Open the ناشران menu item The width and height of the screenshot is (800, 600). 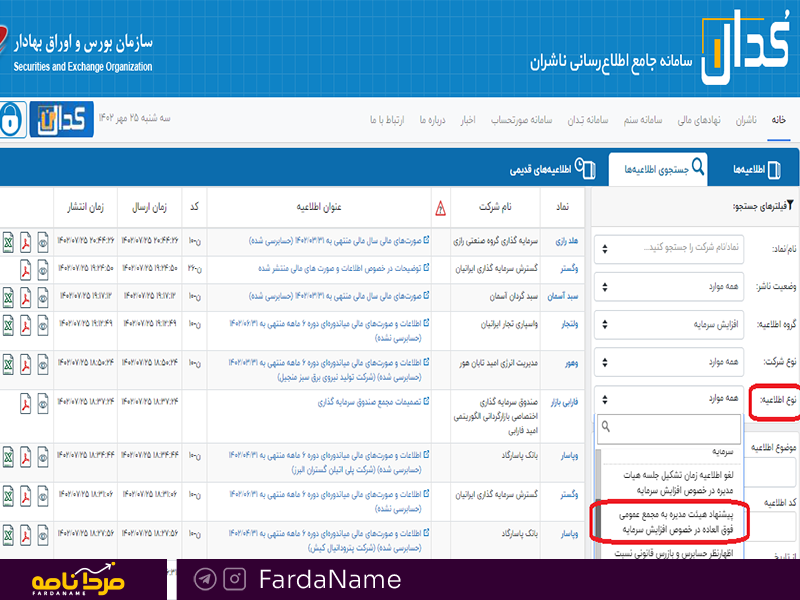pyautogui.click(x=746, y=120)
